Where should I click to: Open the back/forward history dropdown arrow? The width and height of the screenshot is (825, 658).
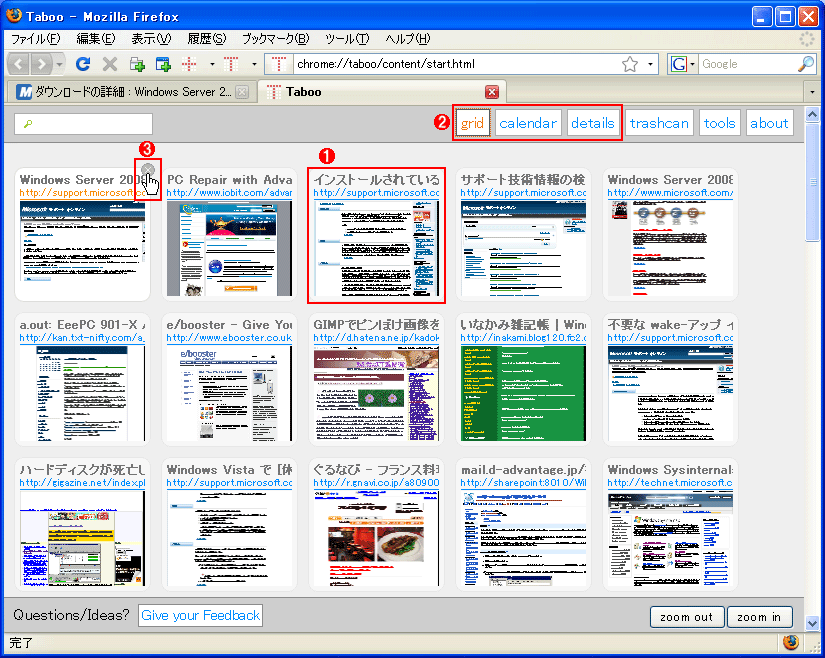tap(59, 65)
